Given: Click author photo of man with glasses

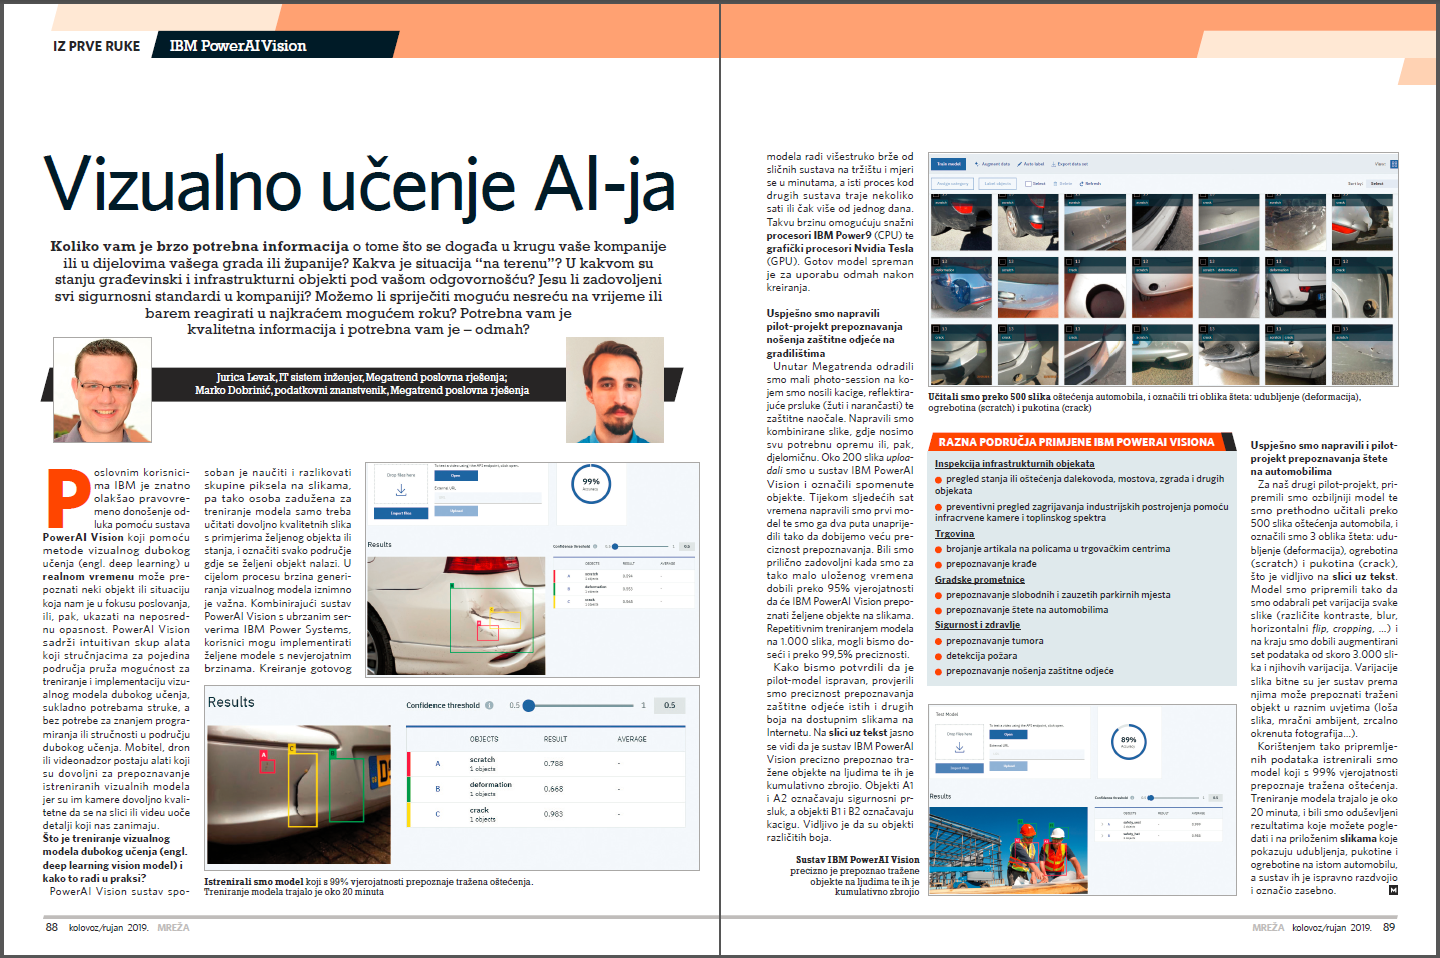Looking at the screenshot, I should click(102, 390).
